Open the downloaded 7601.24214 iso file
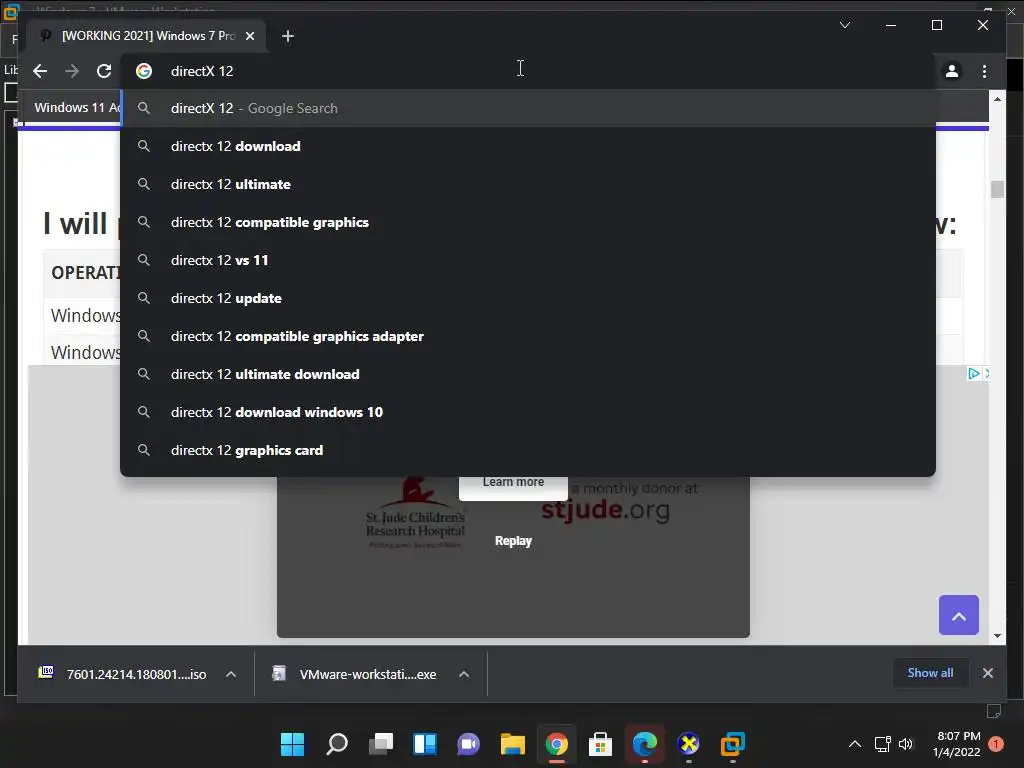 tap(124, 674)
